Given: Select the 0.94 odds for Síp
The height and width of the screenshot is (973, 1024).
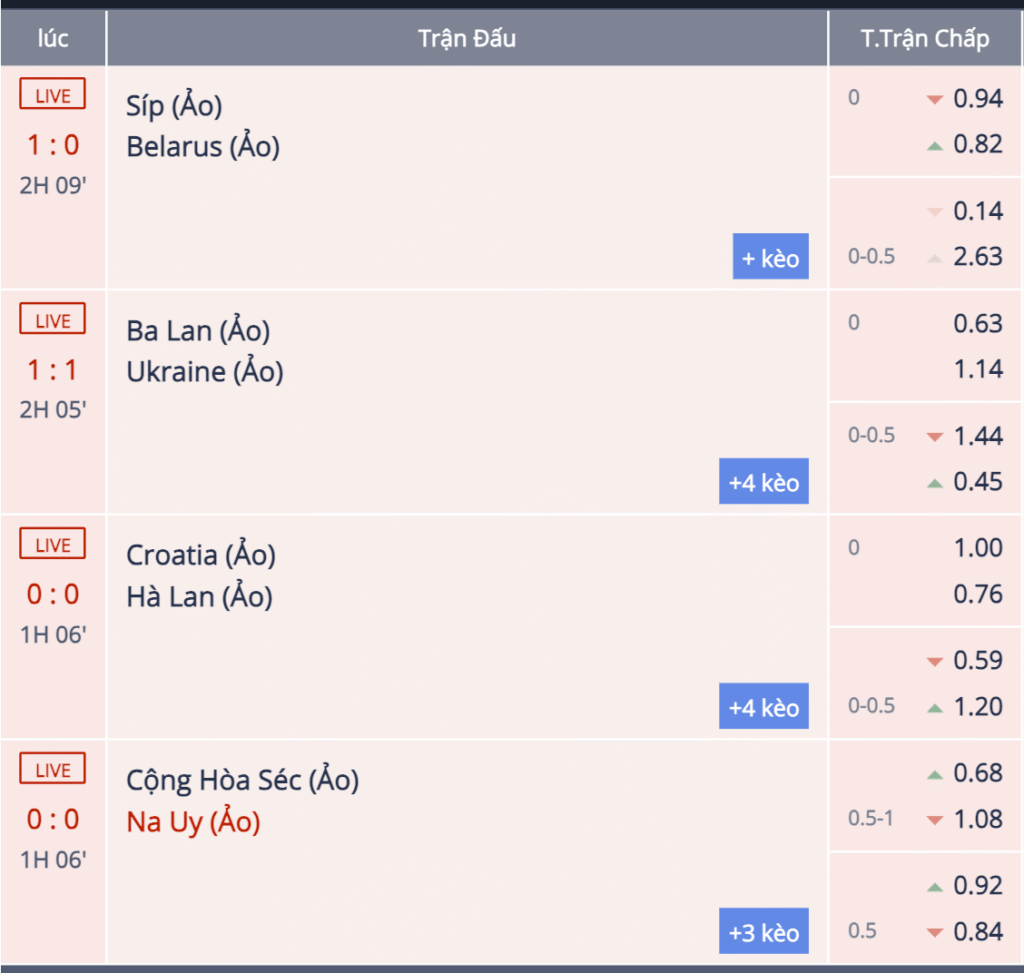Looking at the screenshot, I should pyautogui.click(x=977, y=98).
